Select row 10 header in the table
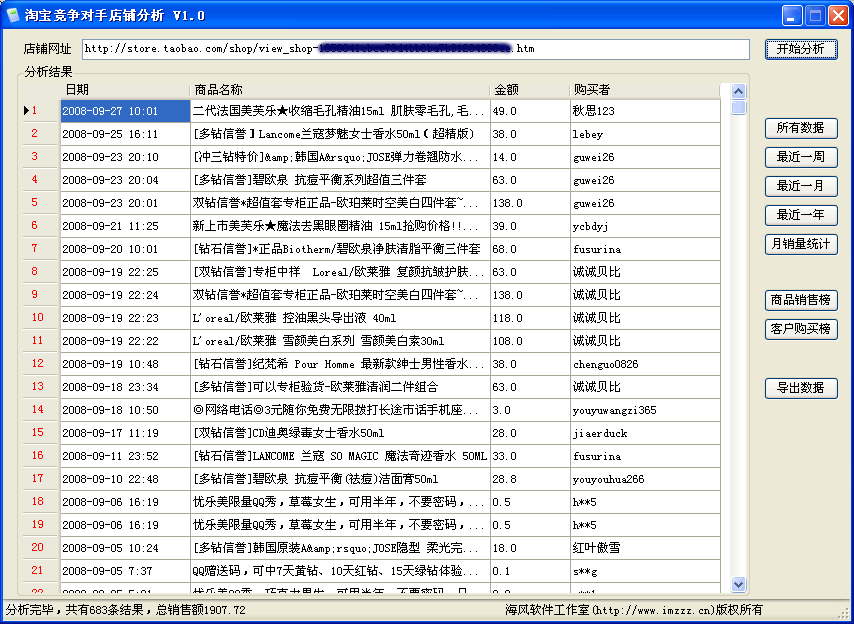The height and width of the screenshot is (624, 854). coord(38,318)
